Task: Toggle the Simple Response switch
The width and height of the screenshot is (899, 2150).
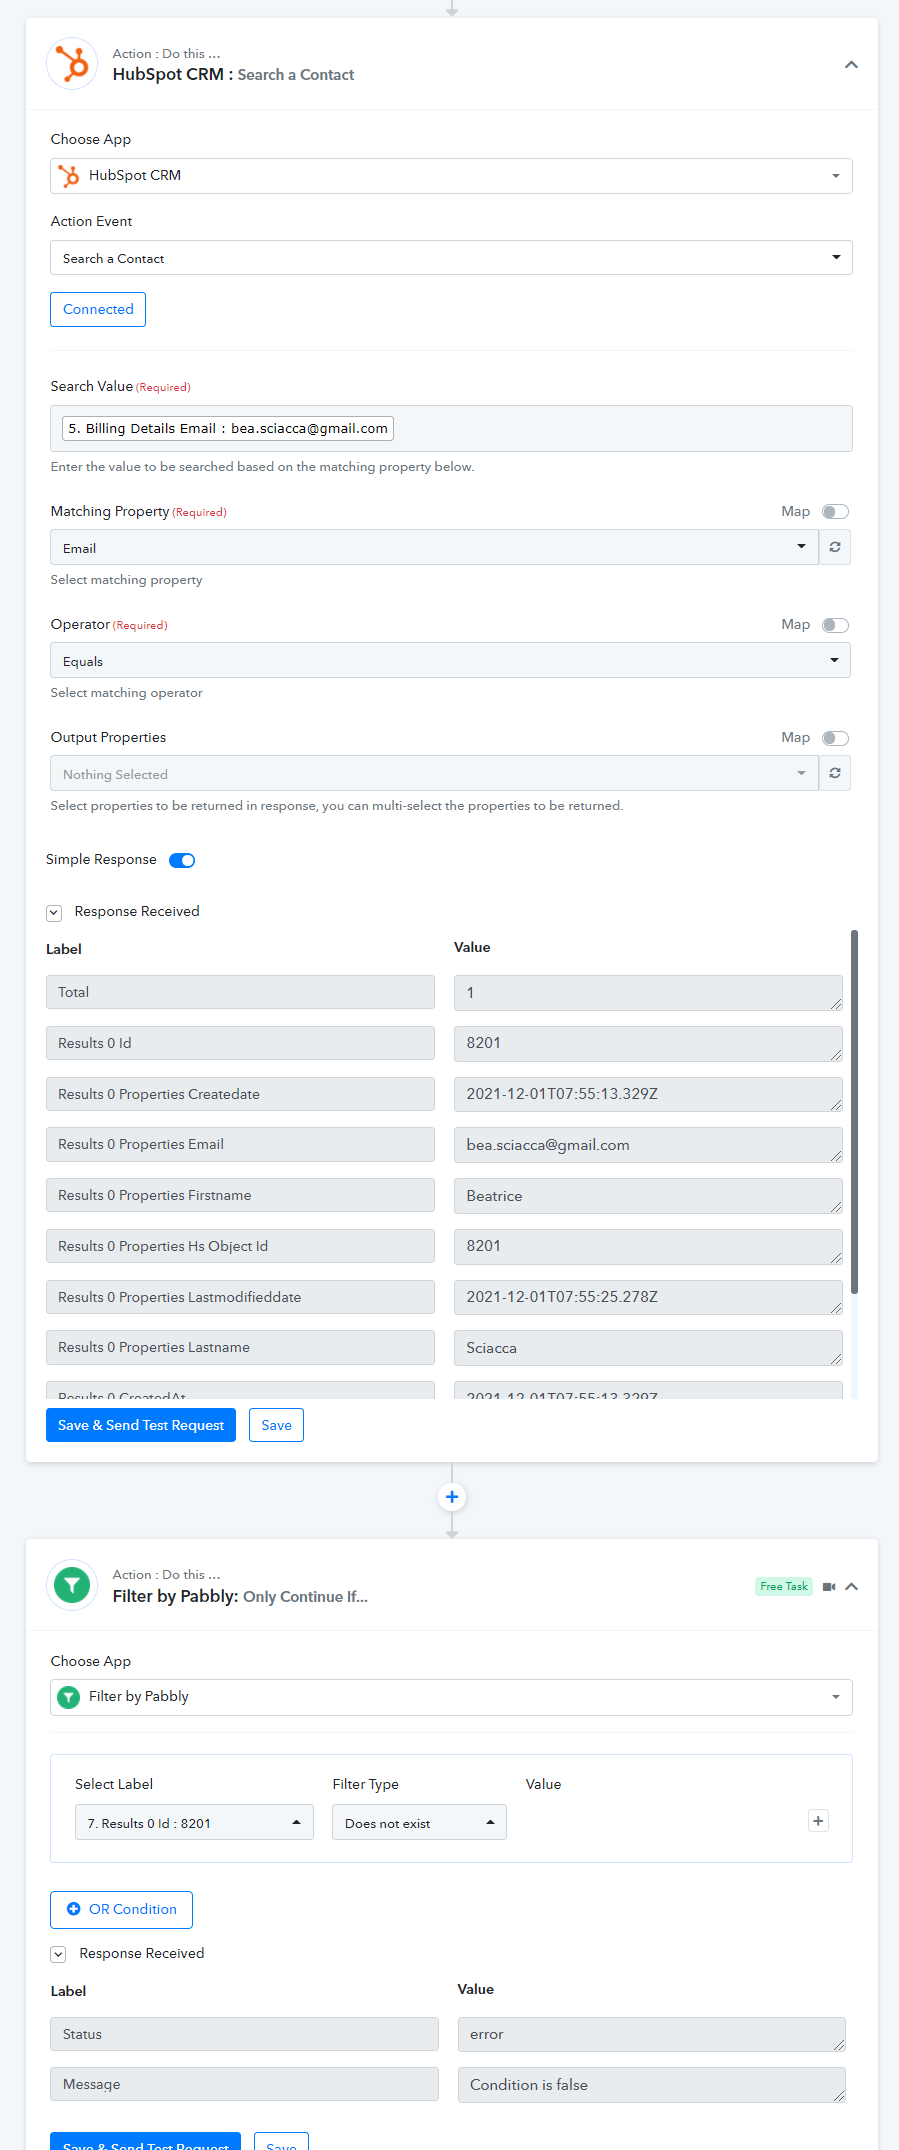Action: [182, 860]
